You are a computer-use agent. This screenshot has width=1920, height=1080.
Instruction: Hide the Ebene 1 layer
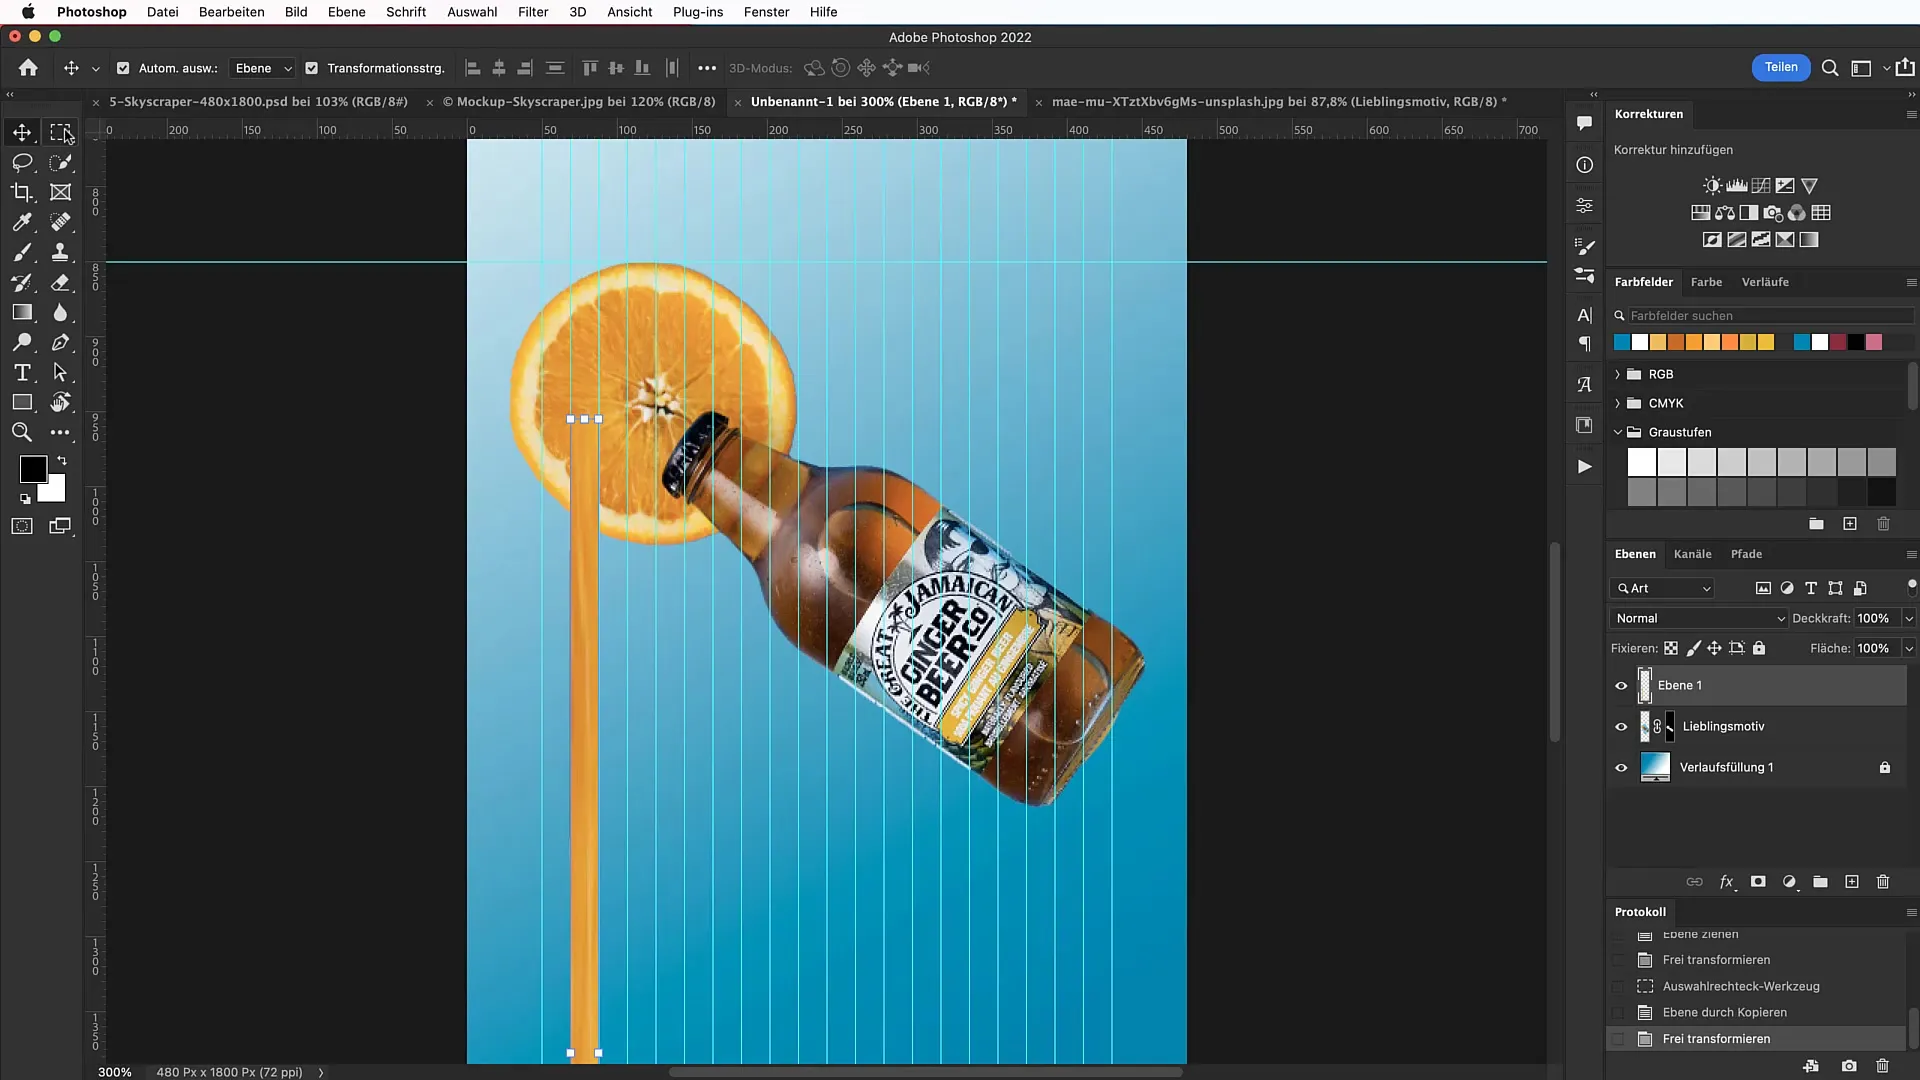click(1621, 686)
